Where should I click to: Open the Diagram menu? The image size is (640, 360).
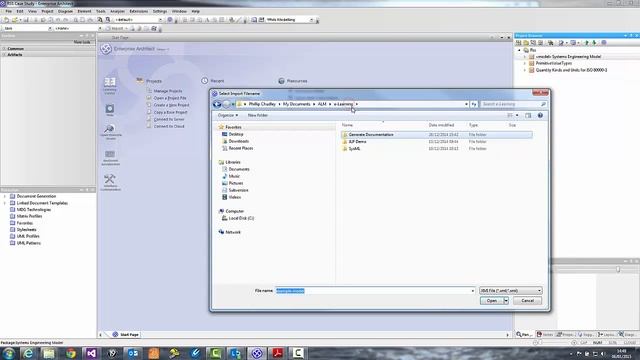point(65,11)
